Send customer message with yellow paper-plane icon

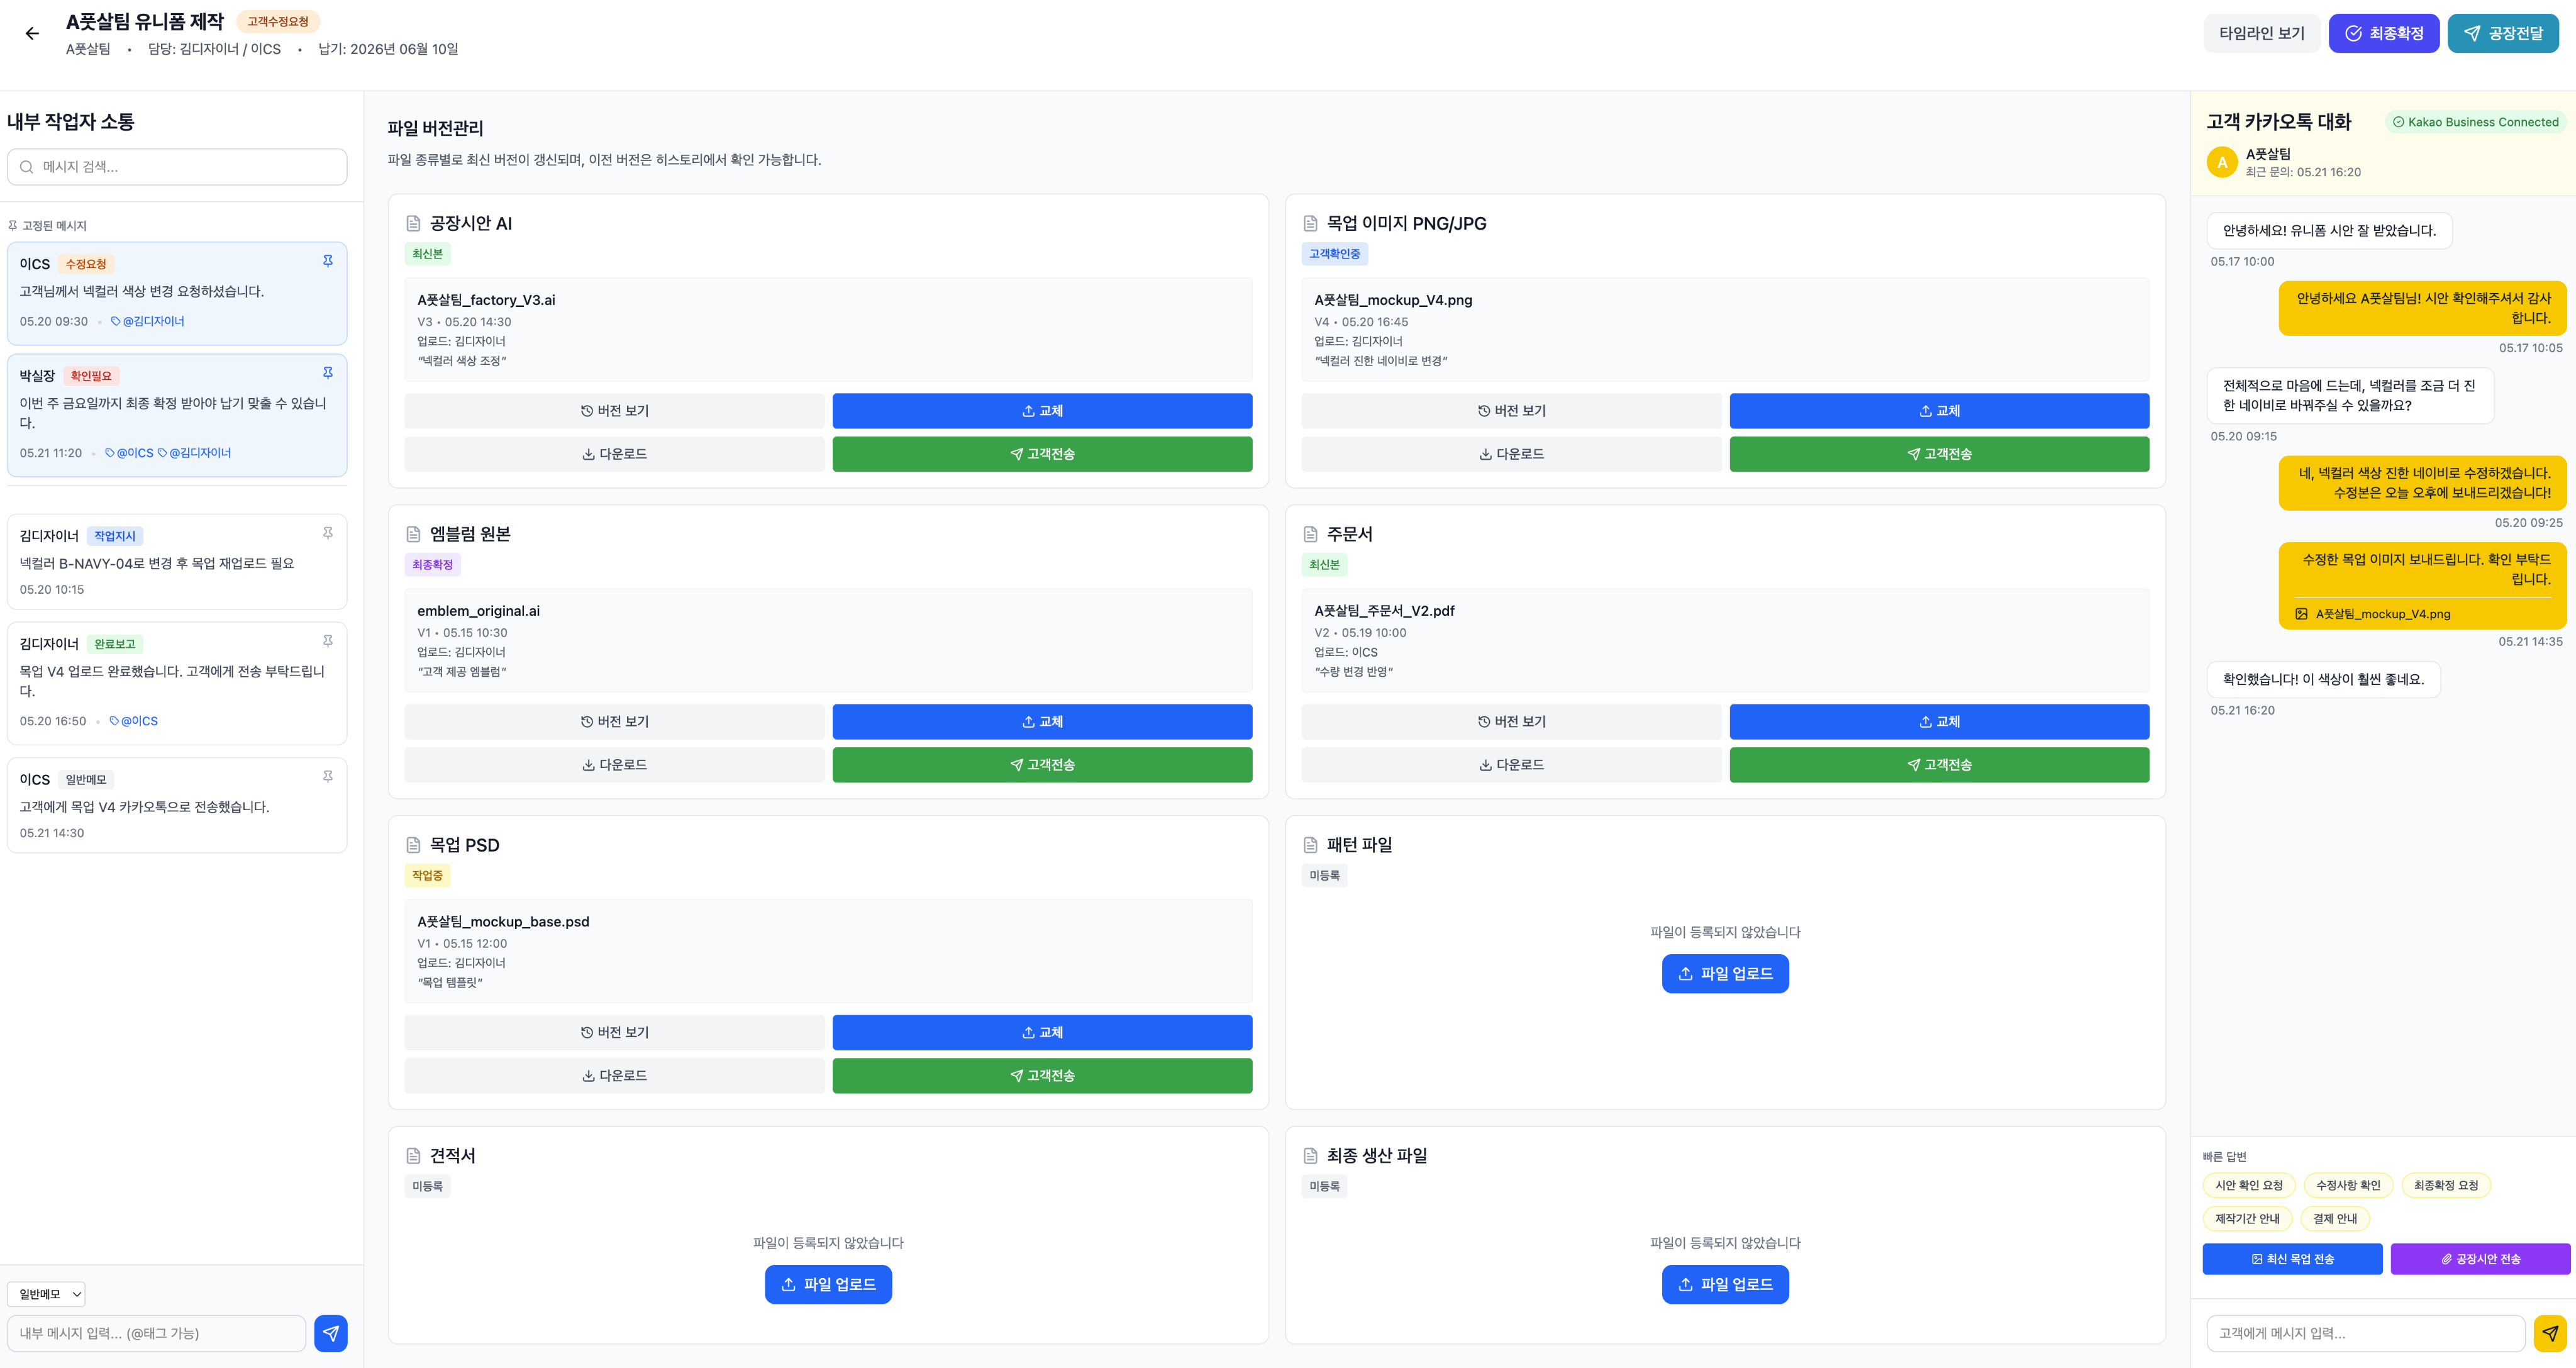[x=2550, y=1333]
